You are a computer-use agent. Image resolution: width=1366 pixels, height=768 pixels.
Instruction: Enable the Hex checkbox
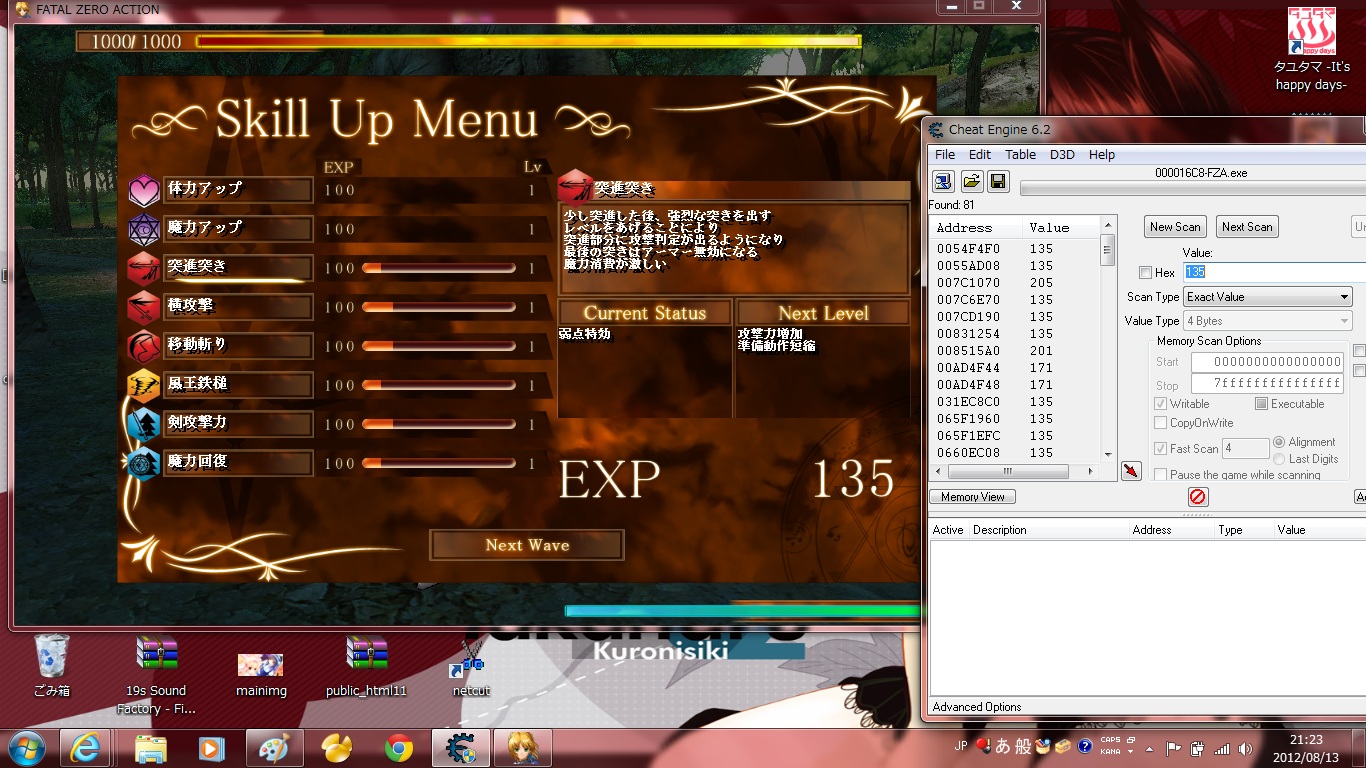tap(1145, 273)
